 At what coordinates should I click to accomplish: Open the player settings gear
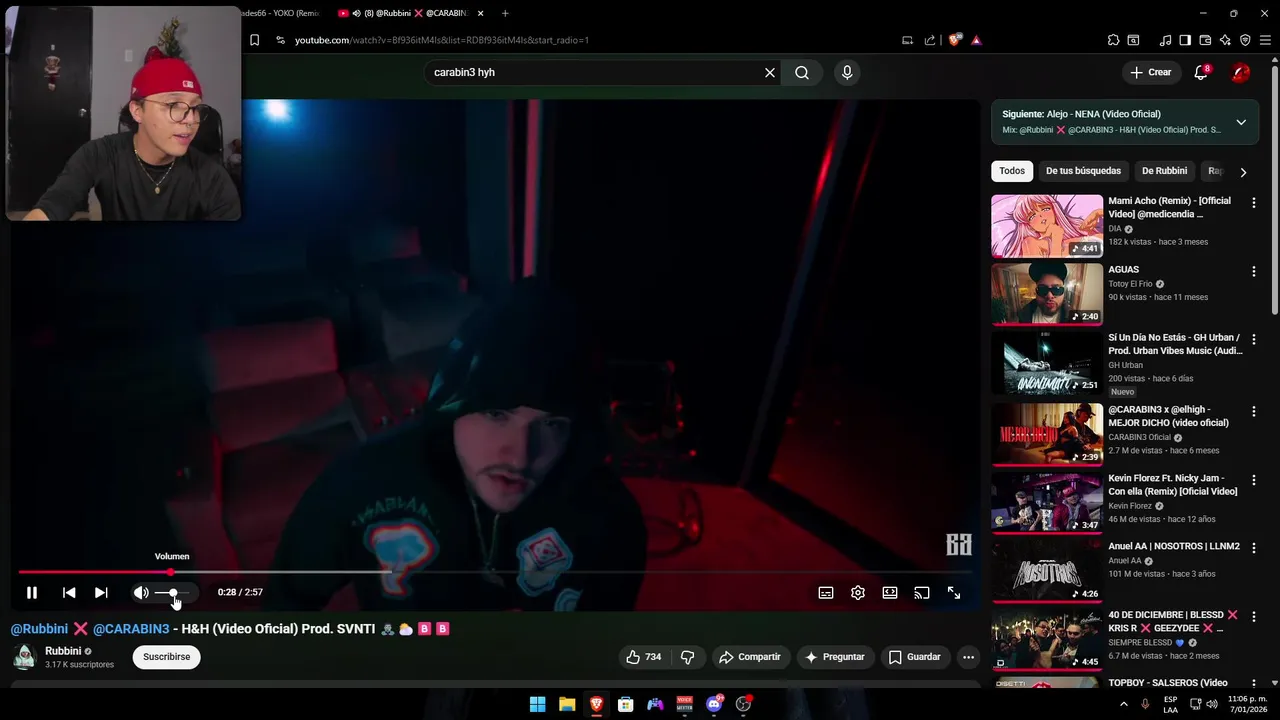(858, 593)
